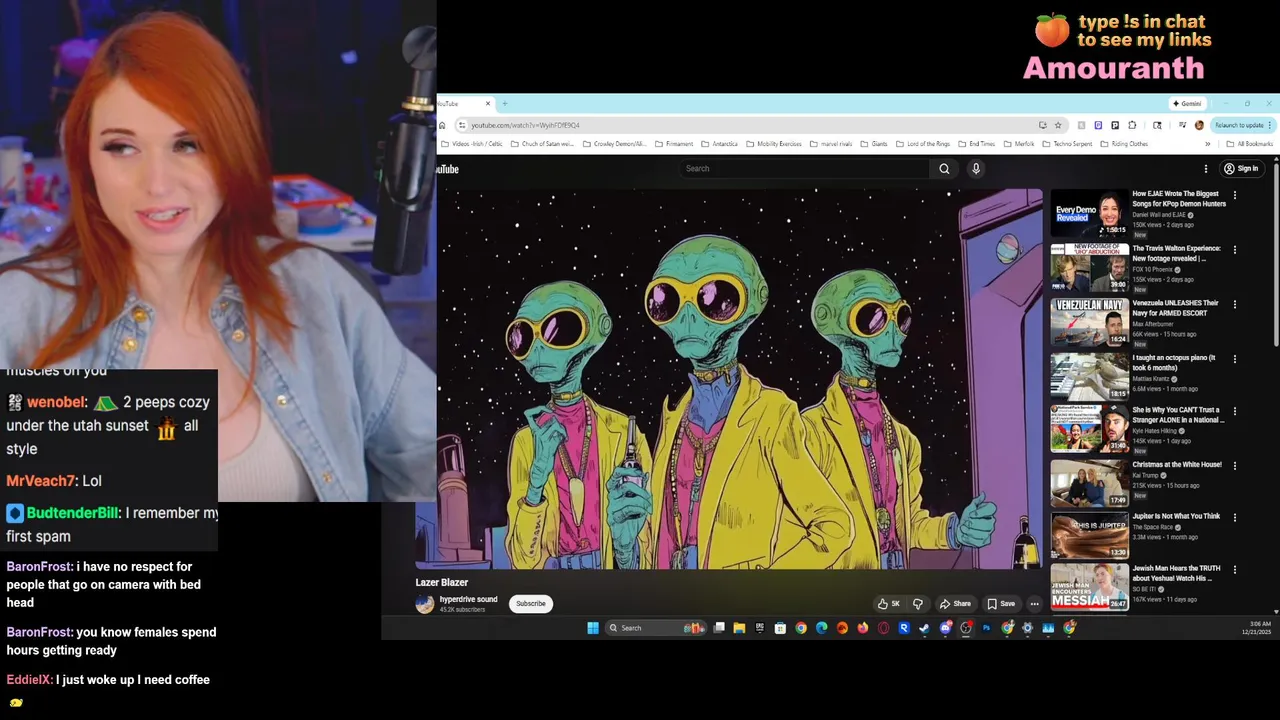Click the YouTube search magnifier button
The height and width of the screenshot is (720, 1280).
coord(944,168)
